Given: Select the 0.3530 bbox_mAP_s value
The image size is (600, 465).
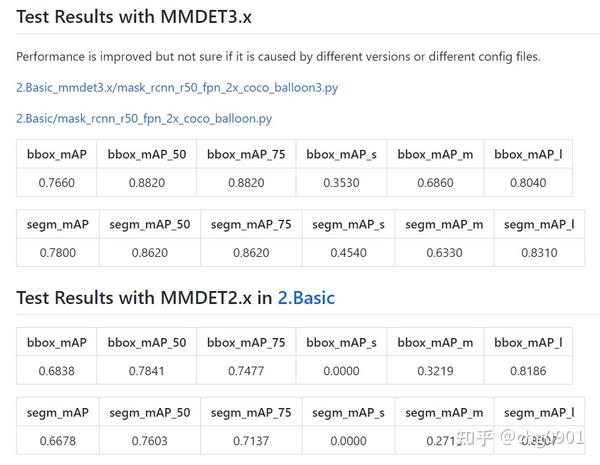Looking at the screenshot, I should (341, 183).
